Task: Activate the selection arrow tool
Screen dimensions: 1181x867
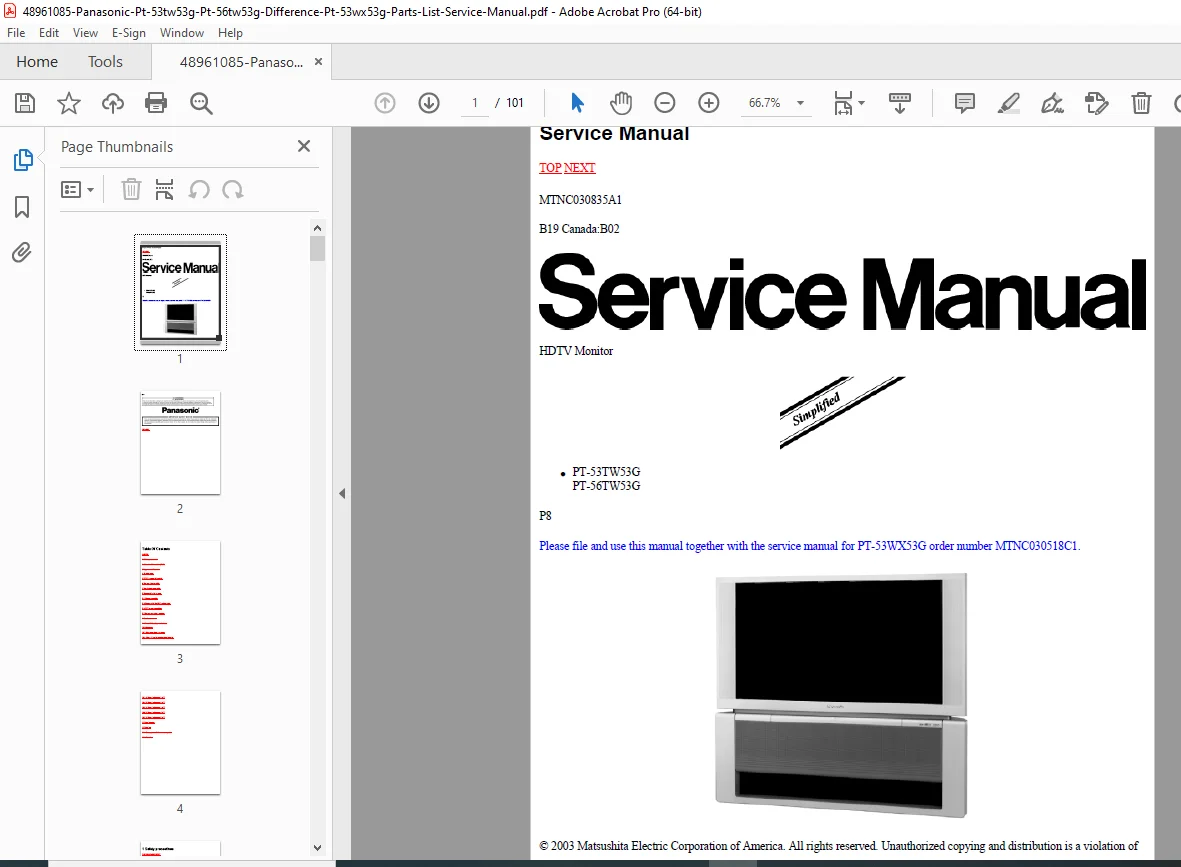Action: point(578,103)
